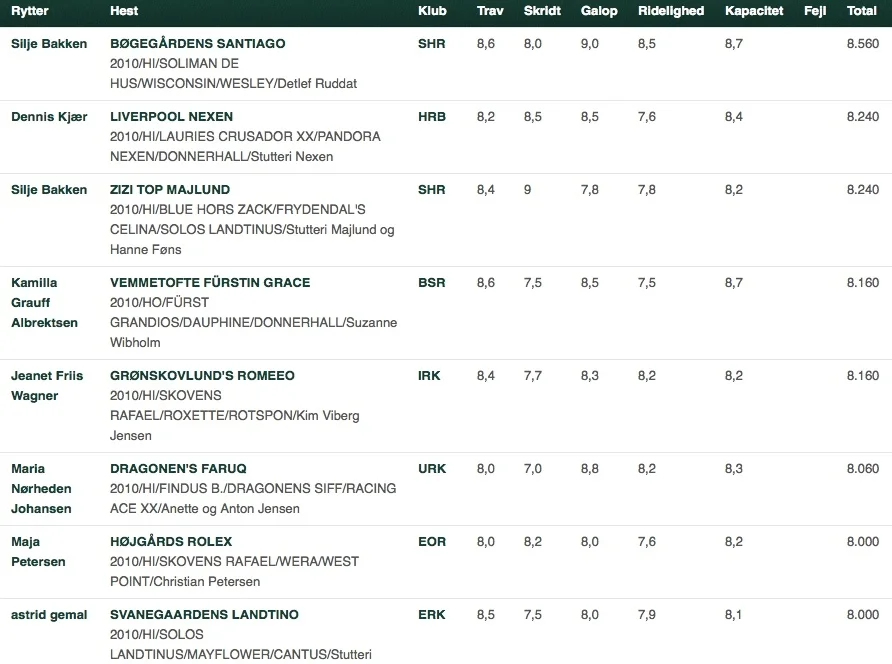
Task: Click Galop score 9,0 for SANTIAGO
Action: (590, 44)
